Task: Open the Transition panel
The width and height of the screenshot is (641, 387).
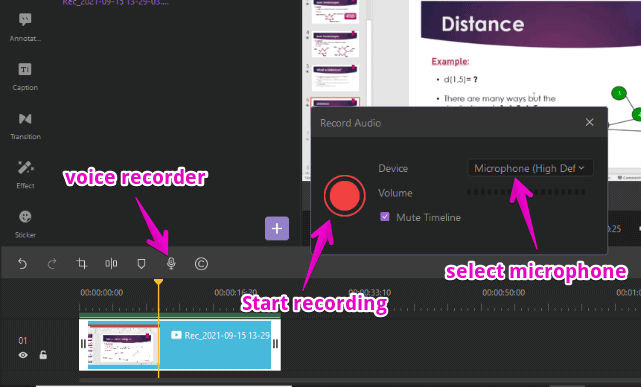Action: pos(25,126)
